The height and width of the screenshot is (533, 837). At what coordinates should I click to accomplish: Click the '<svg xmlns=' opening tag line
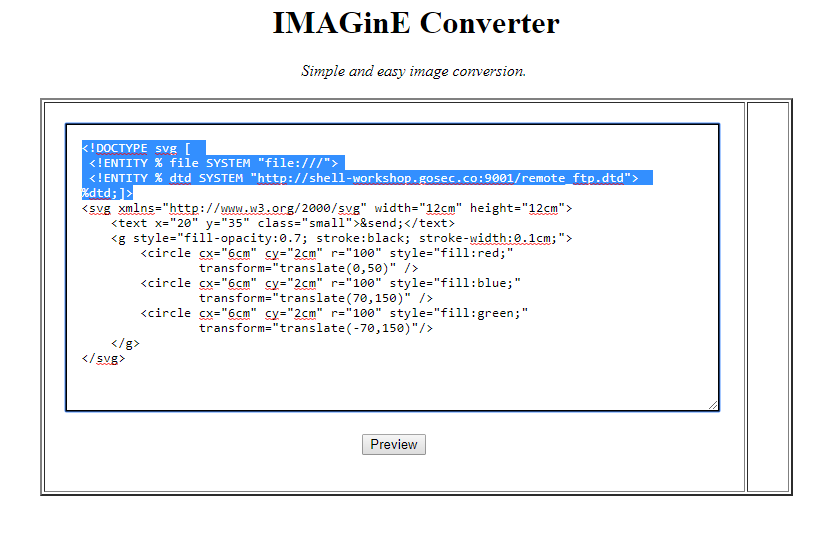(327, 208)
